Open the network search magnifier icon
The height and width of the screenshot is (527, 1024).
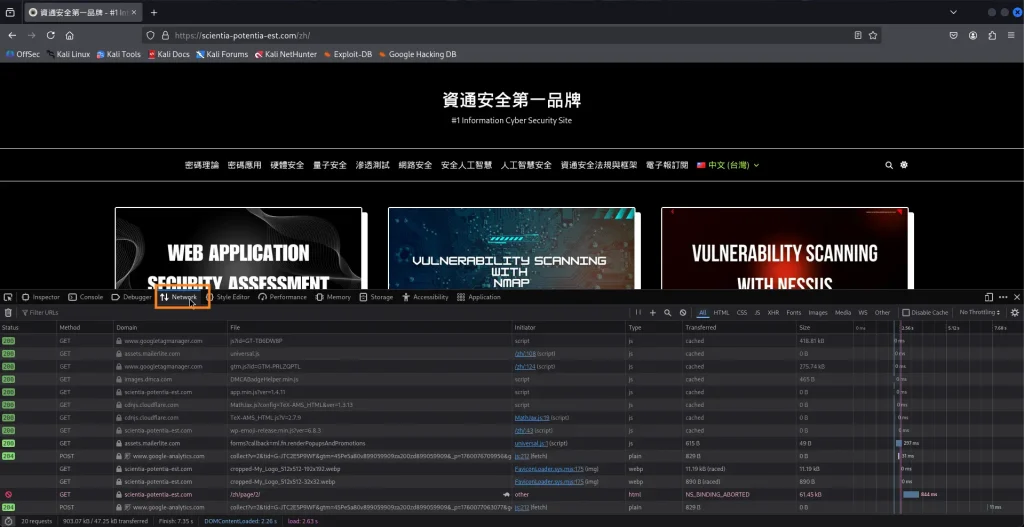tap(668, 313)
